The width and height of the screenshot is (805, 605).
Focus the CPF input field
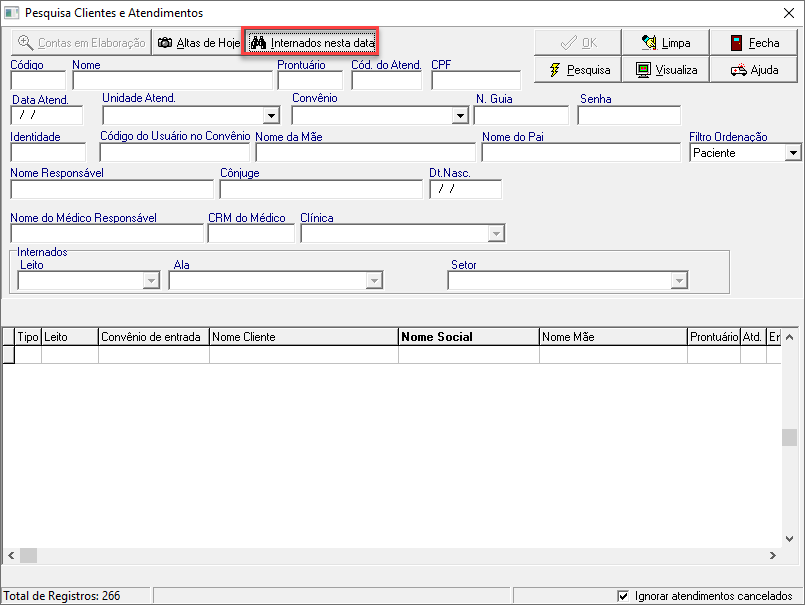pos(476,81)
